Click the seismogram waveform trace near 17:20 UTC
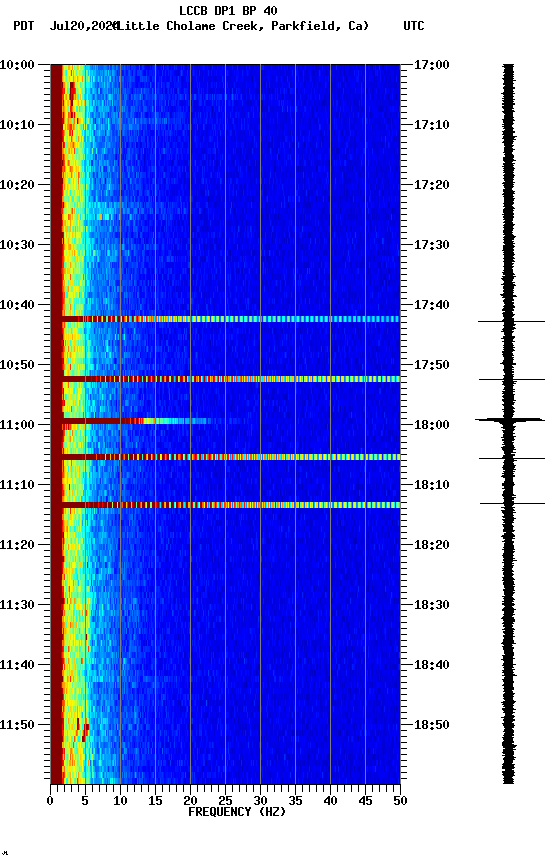The width and height of the screenshot is (552, 864). click(508, 185)
